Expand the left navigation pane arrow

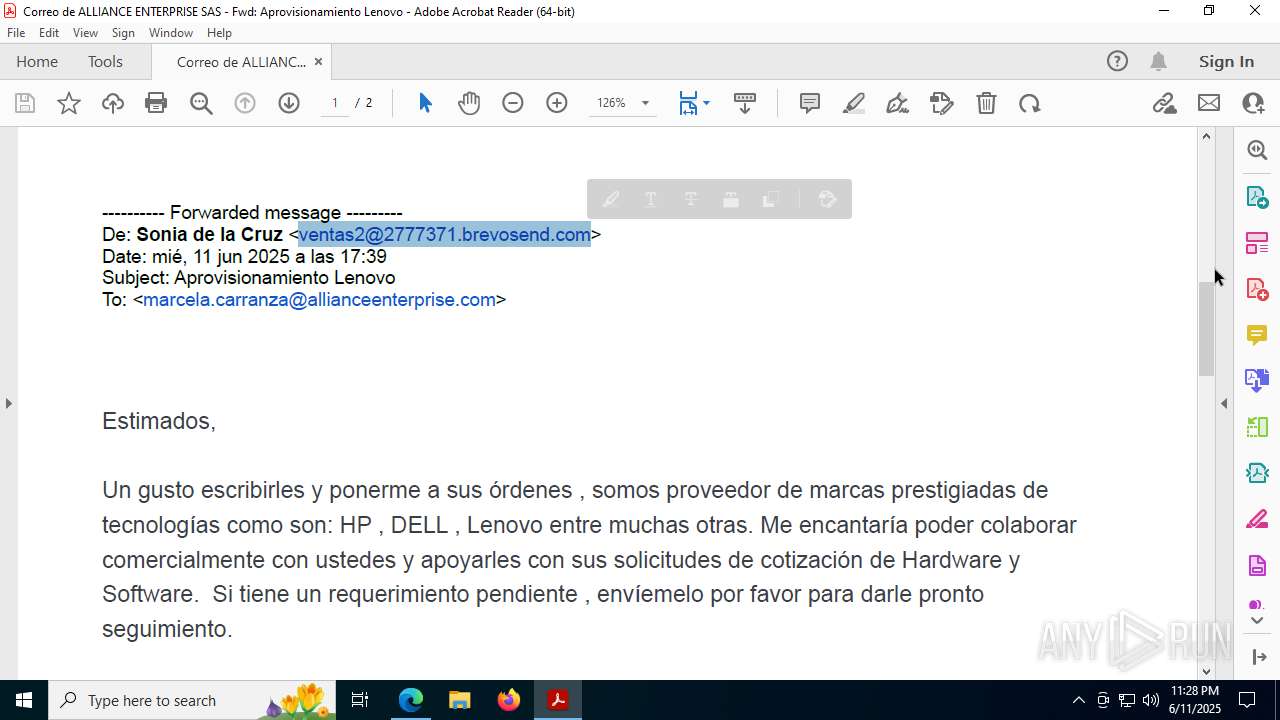pyautogui.click(x=8, y=403)
